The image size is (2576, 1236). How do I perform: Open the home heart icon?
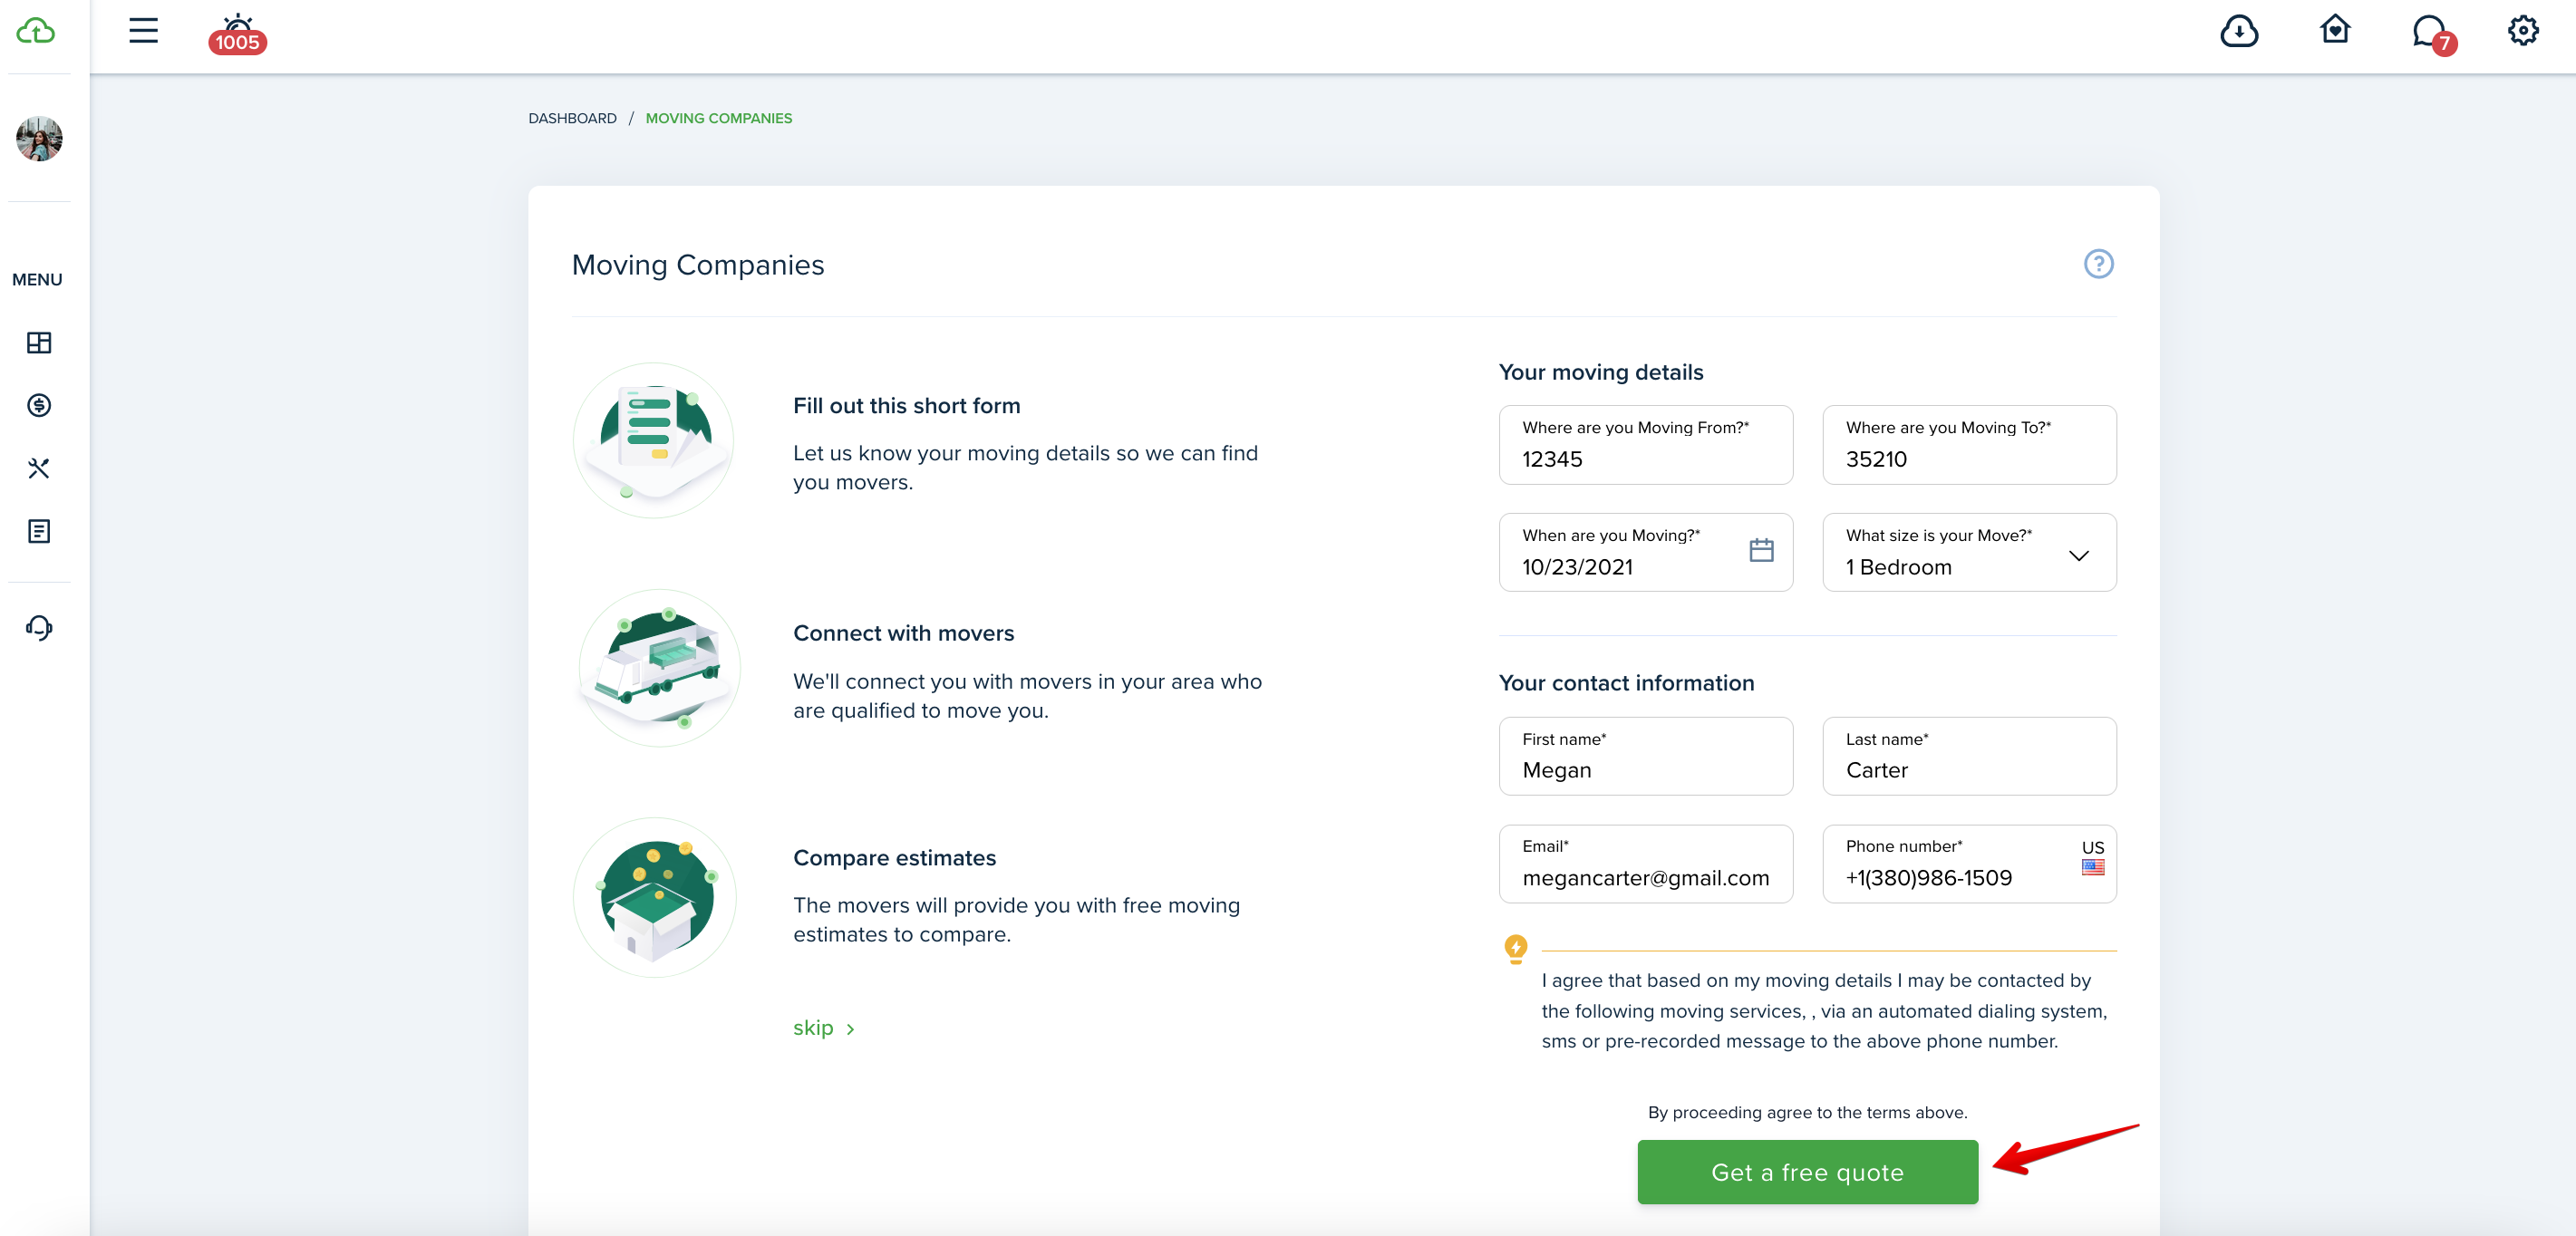pyautogui.click(x=2335, y=29)
